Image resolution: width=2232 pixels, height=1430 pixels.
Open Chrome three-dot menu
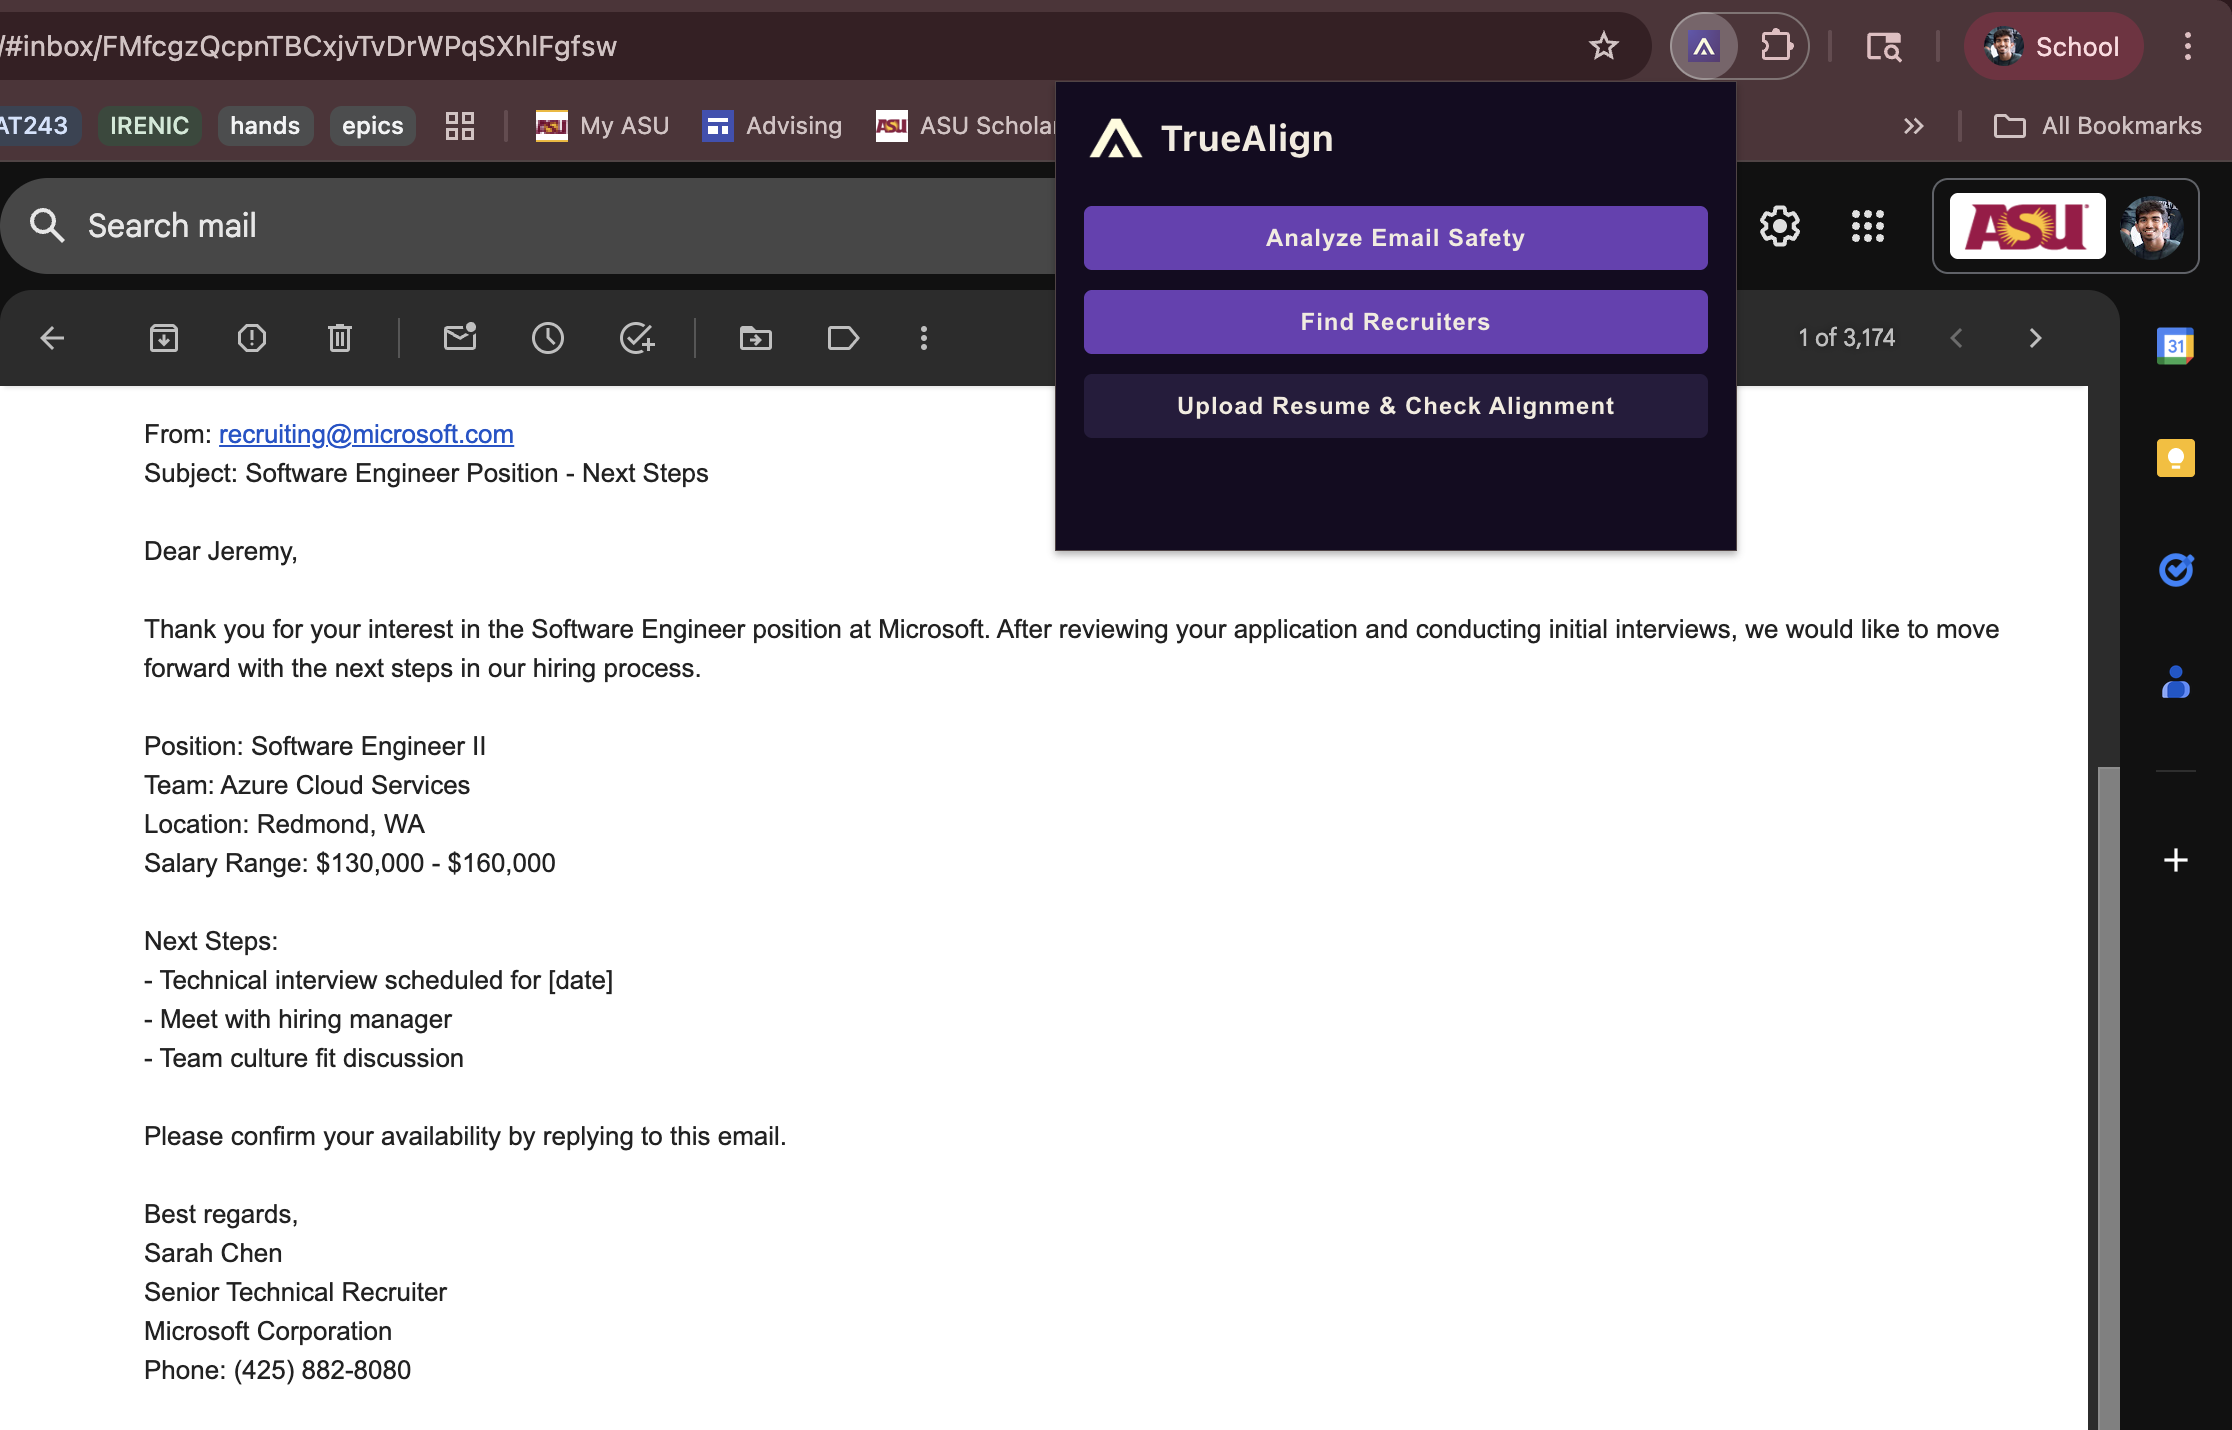click(2188, 46)
